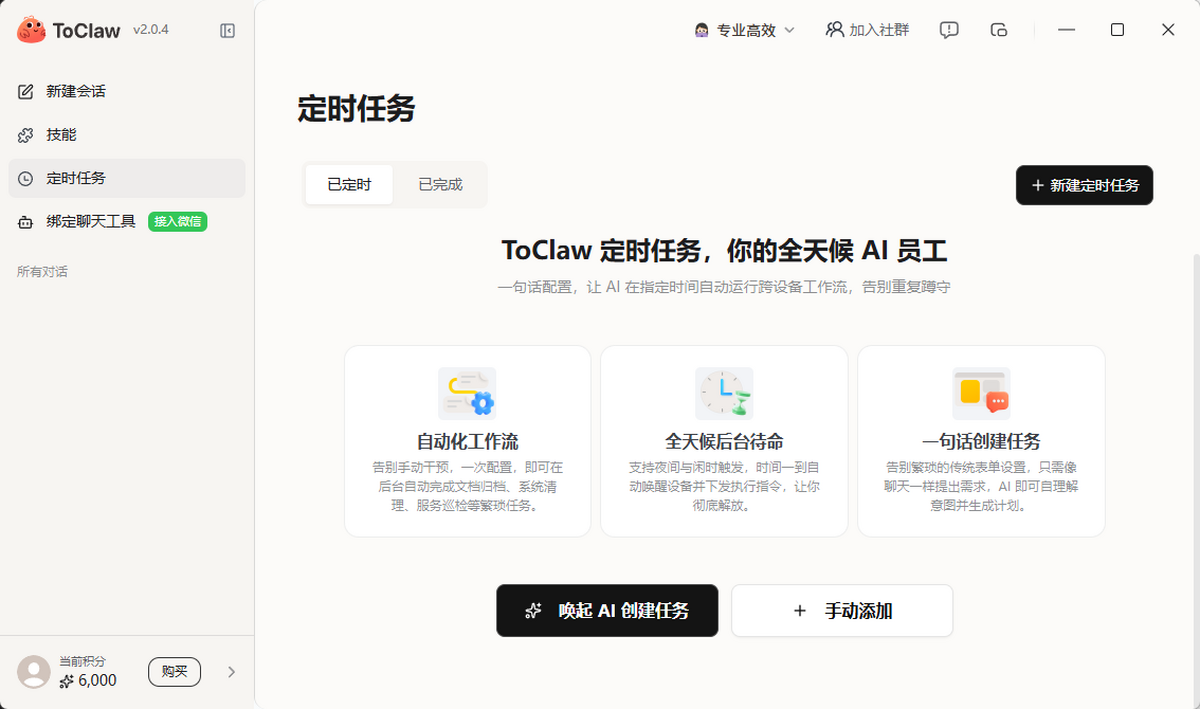1200x709 pixels.
Task: Click the floating window icon in titlebar
Action: 998,30
